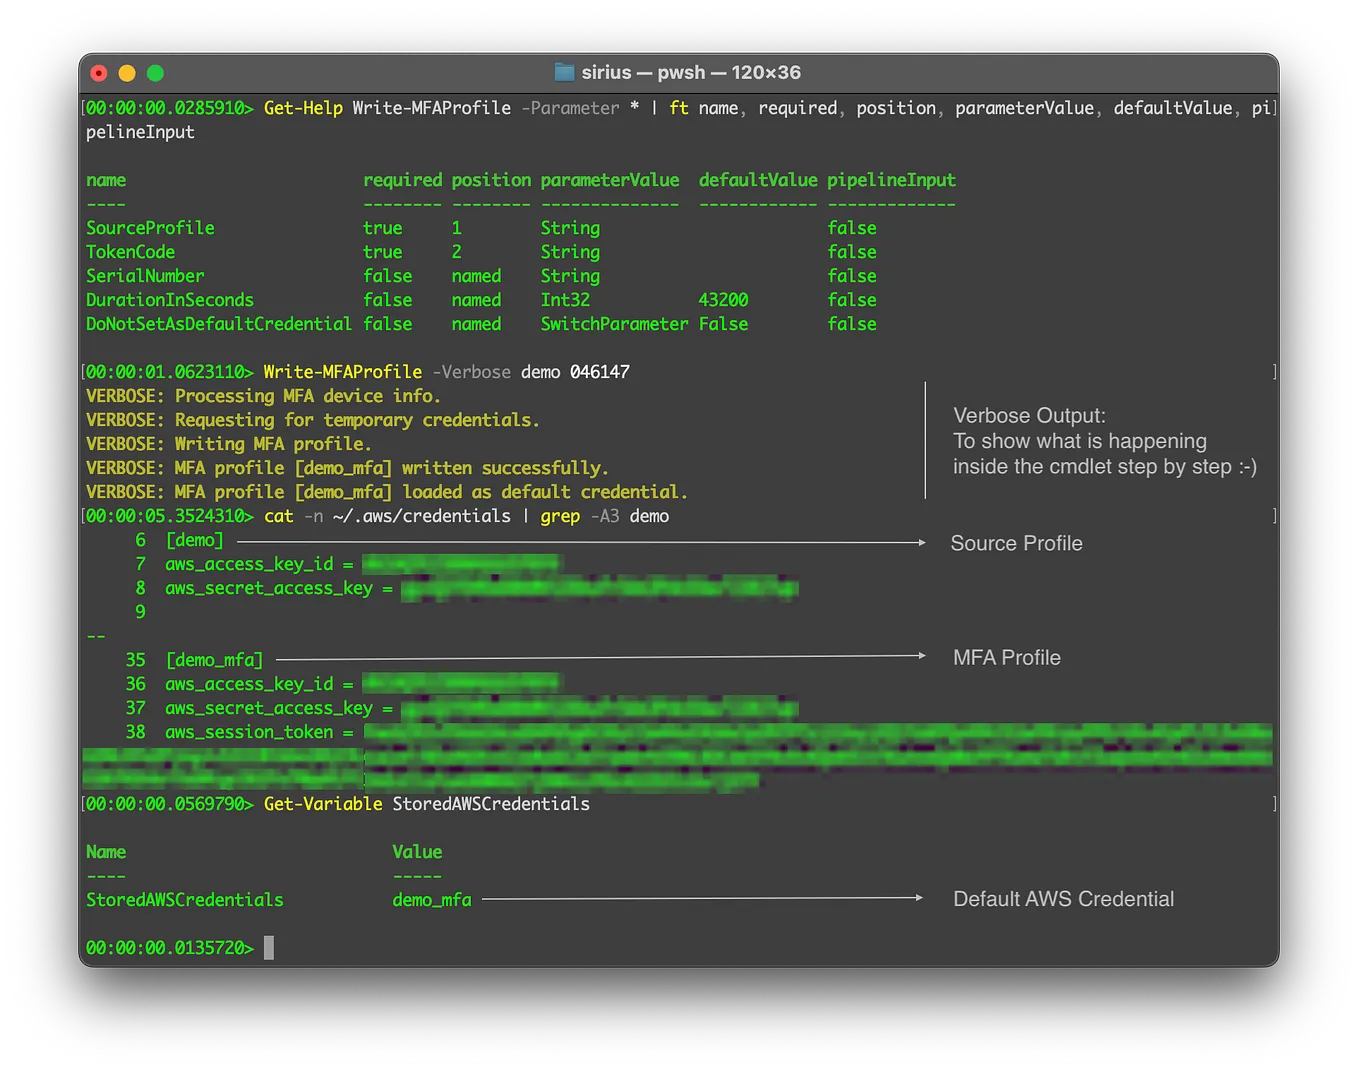
Task: Click 'aws_access_key_id' on line 7
Action: click(249, 564)
